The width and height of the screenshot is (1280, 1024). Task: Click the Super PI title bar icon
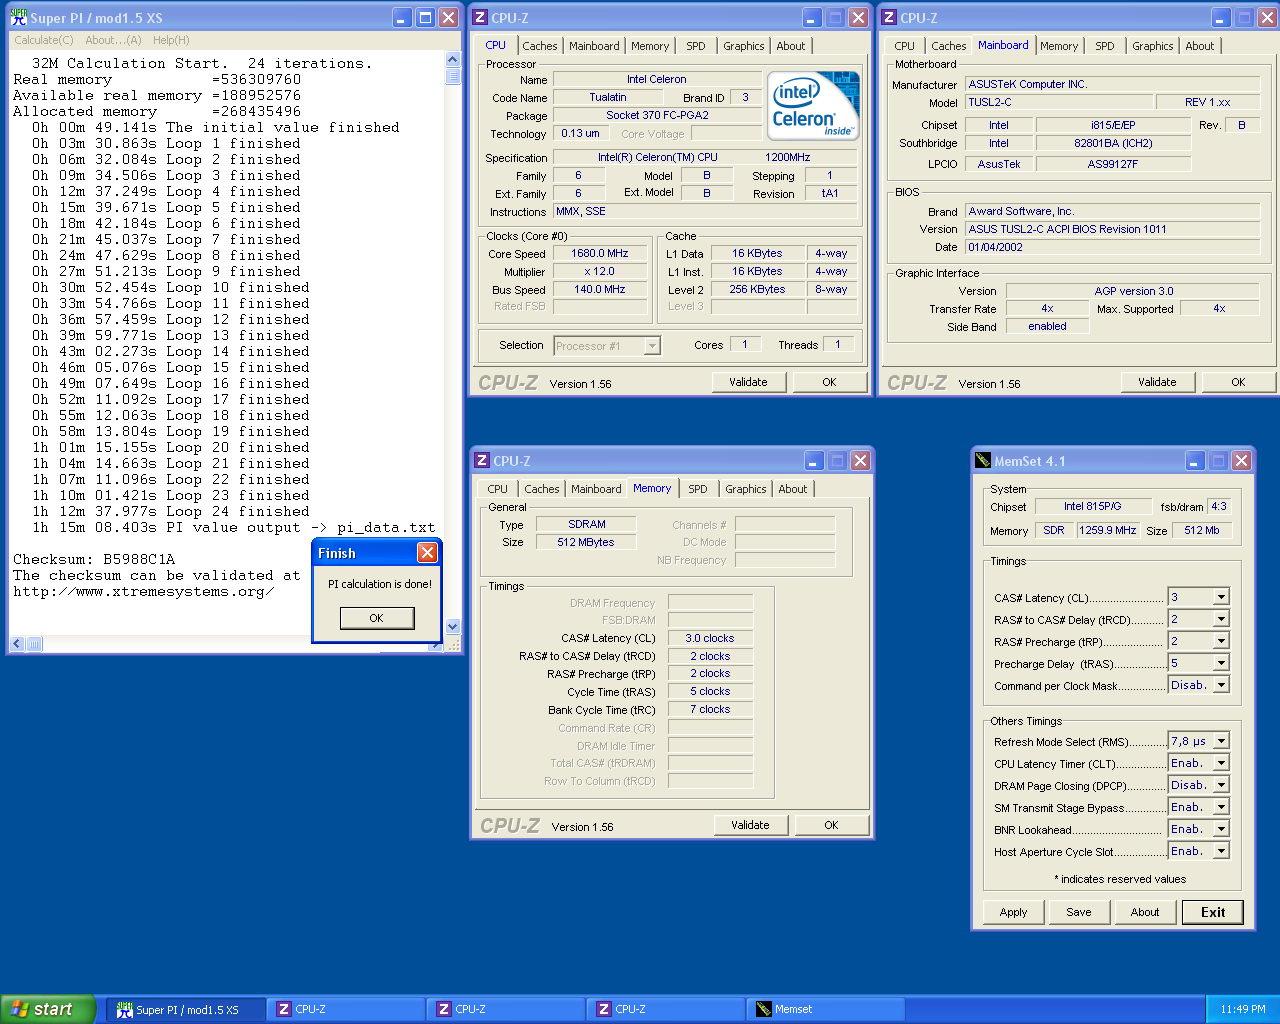[x=19, y=17]
